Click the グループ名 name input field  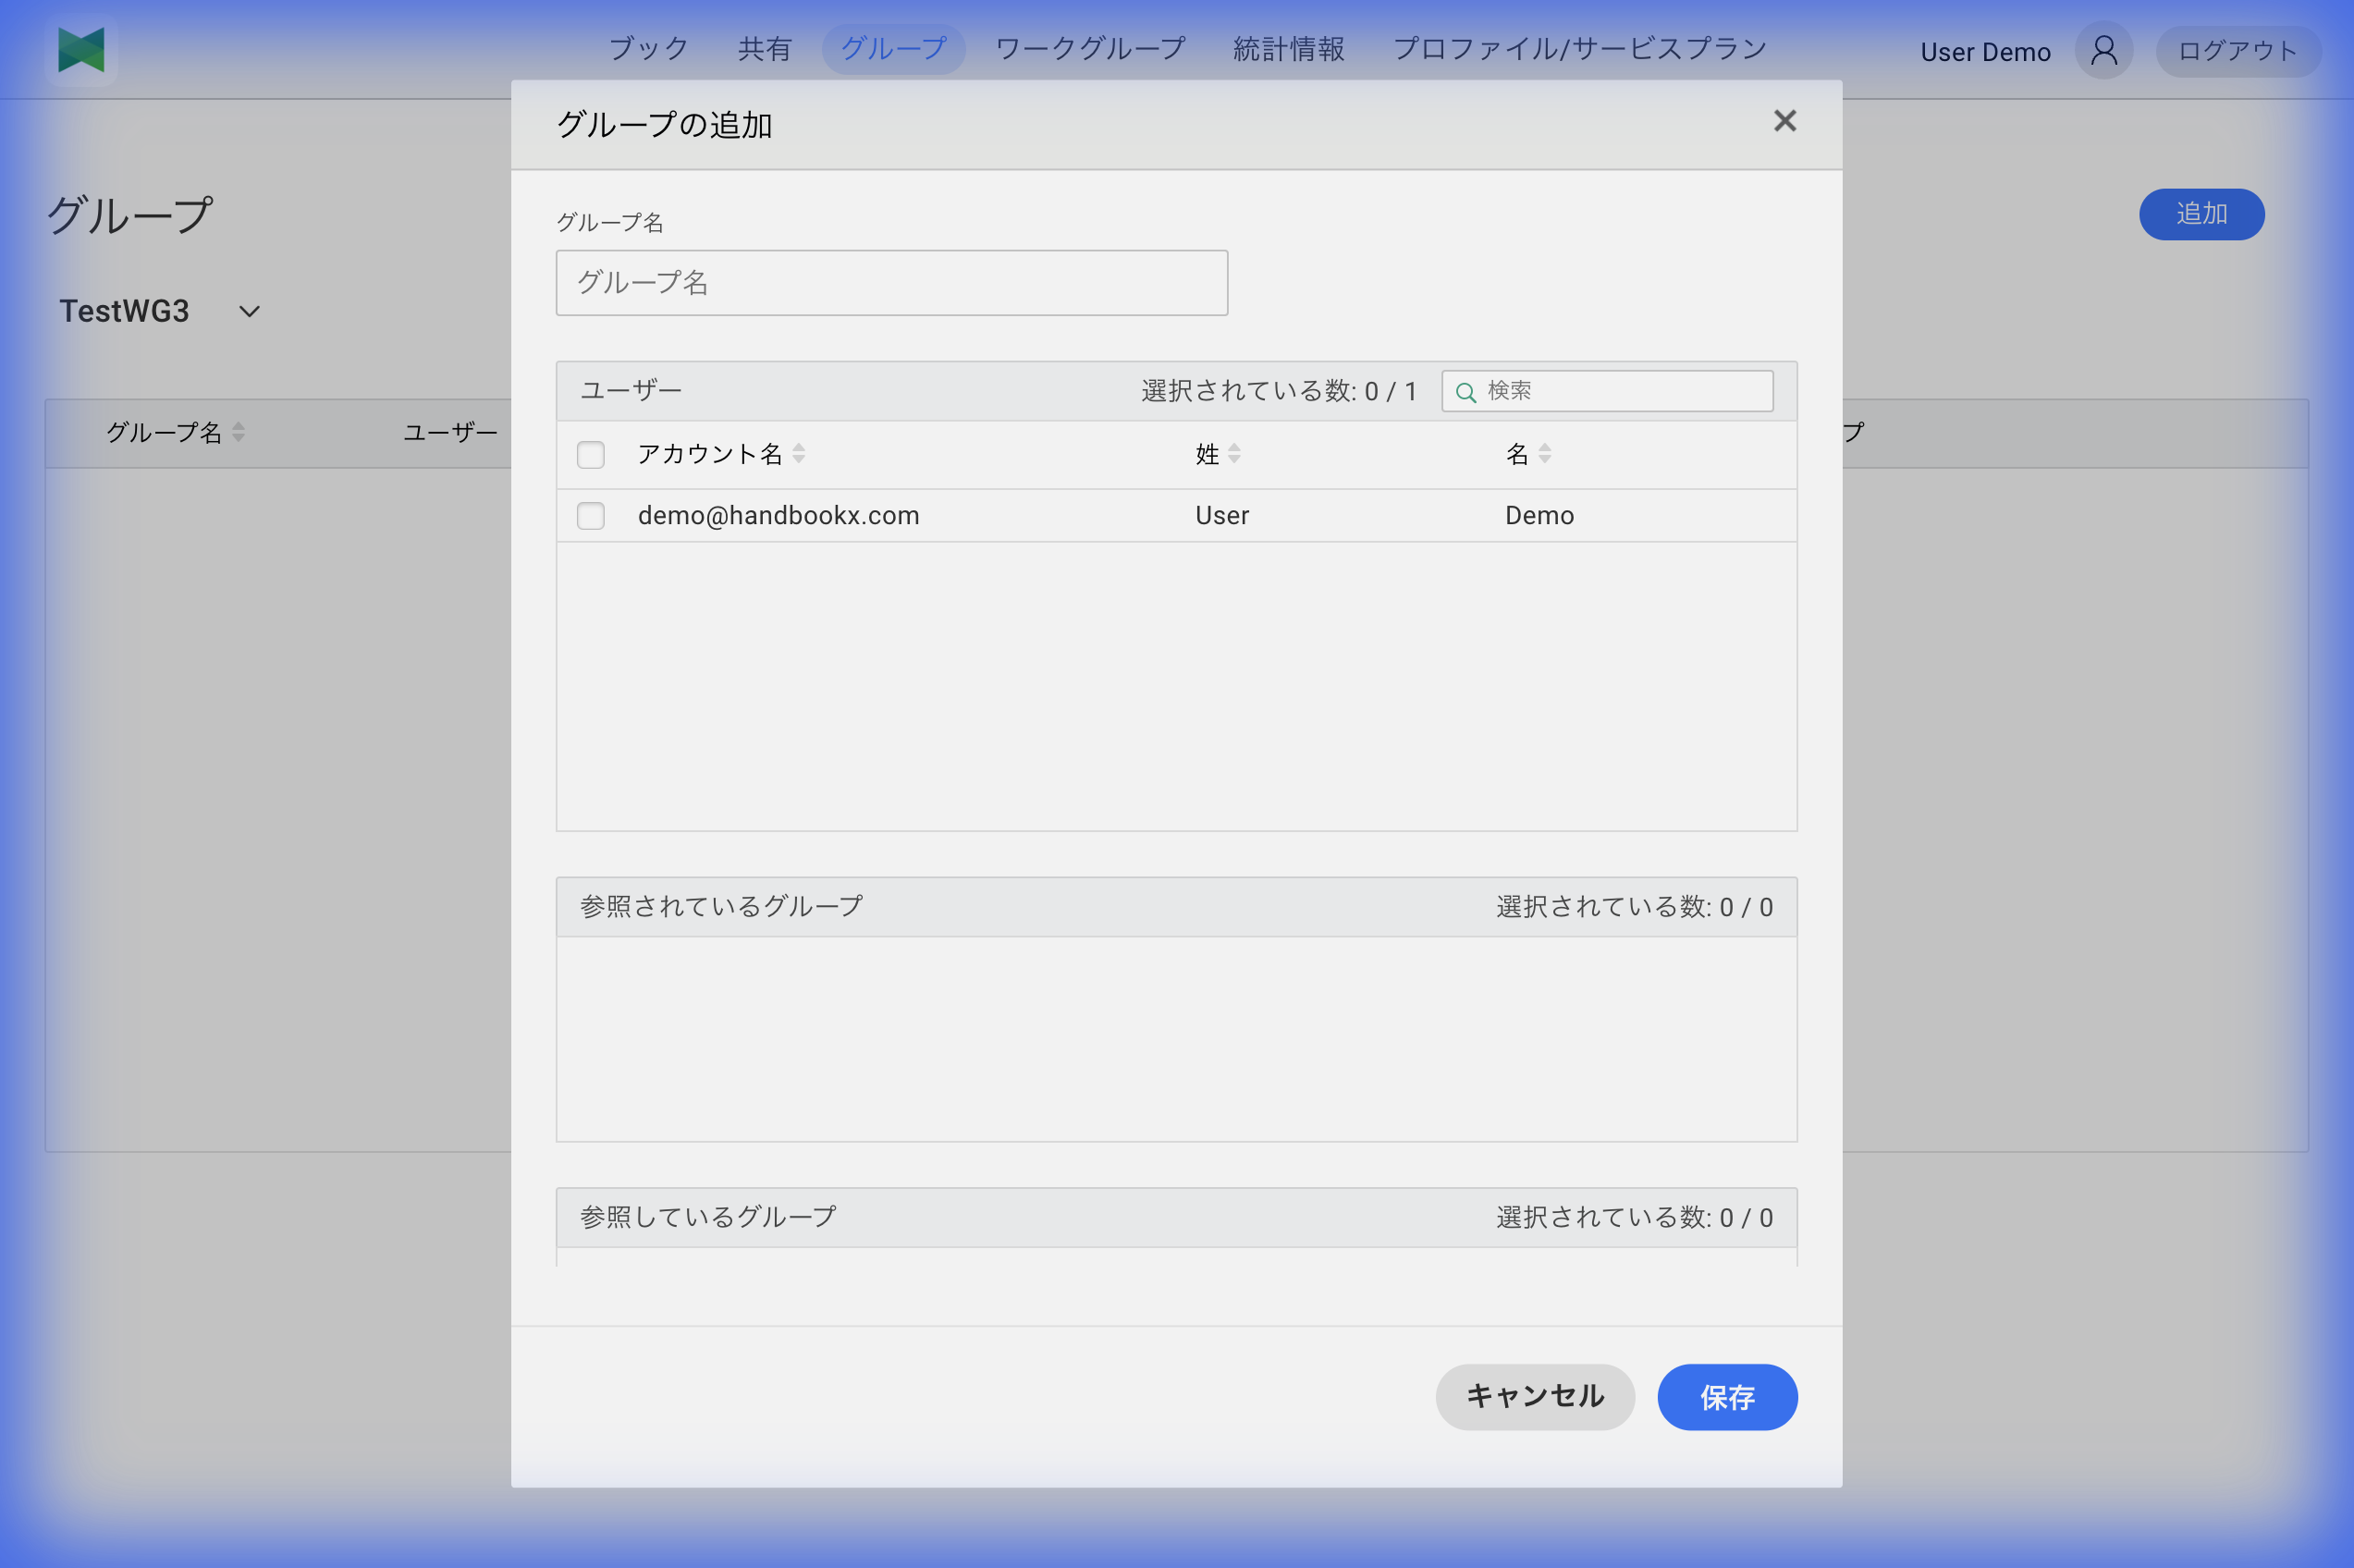point(891,283)
